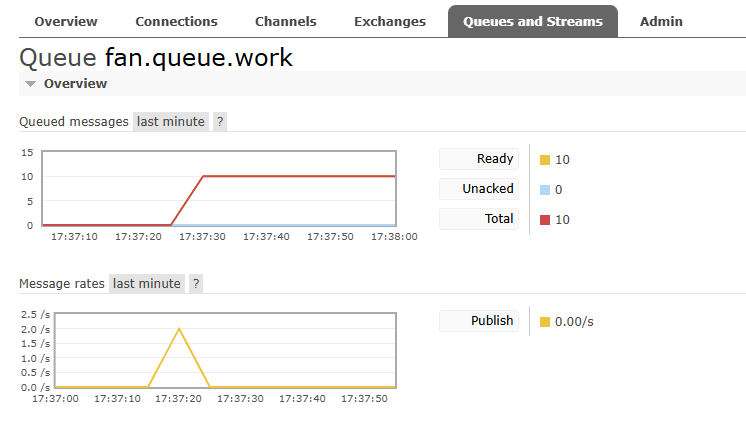The width and height of the screenshot is (746, 423).
Task: Change Queued messages 'last minute' range
Action: click(x=171, y=122)
